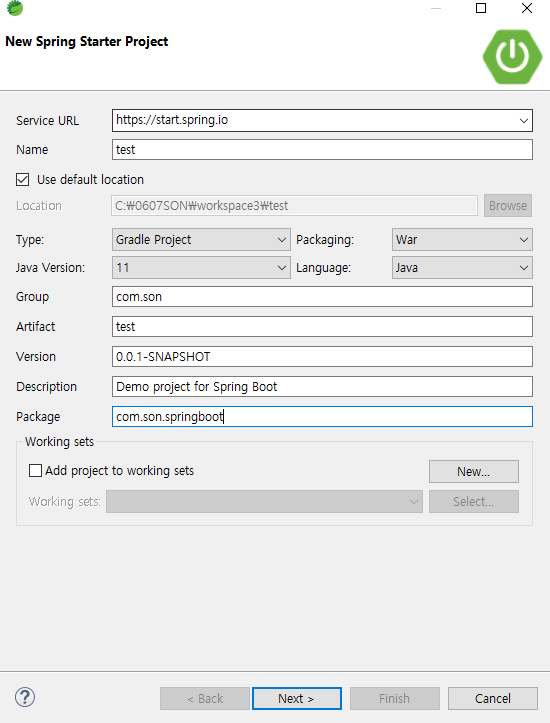The width and height of the screenshot is (550, 723).
Task: Click into the Group field
Action: 322,296
